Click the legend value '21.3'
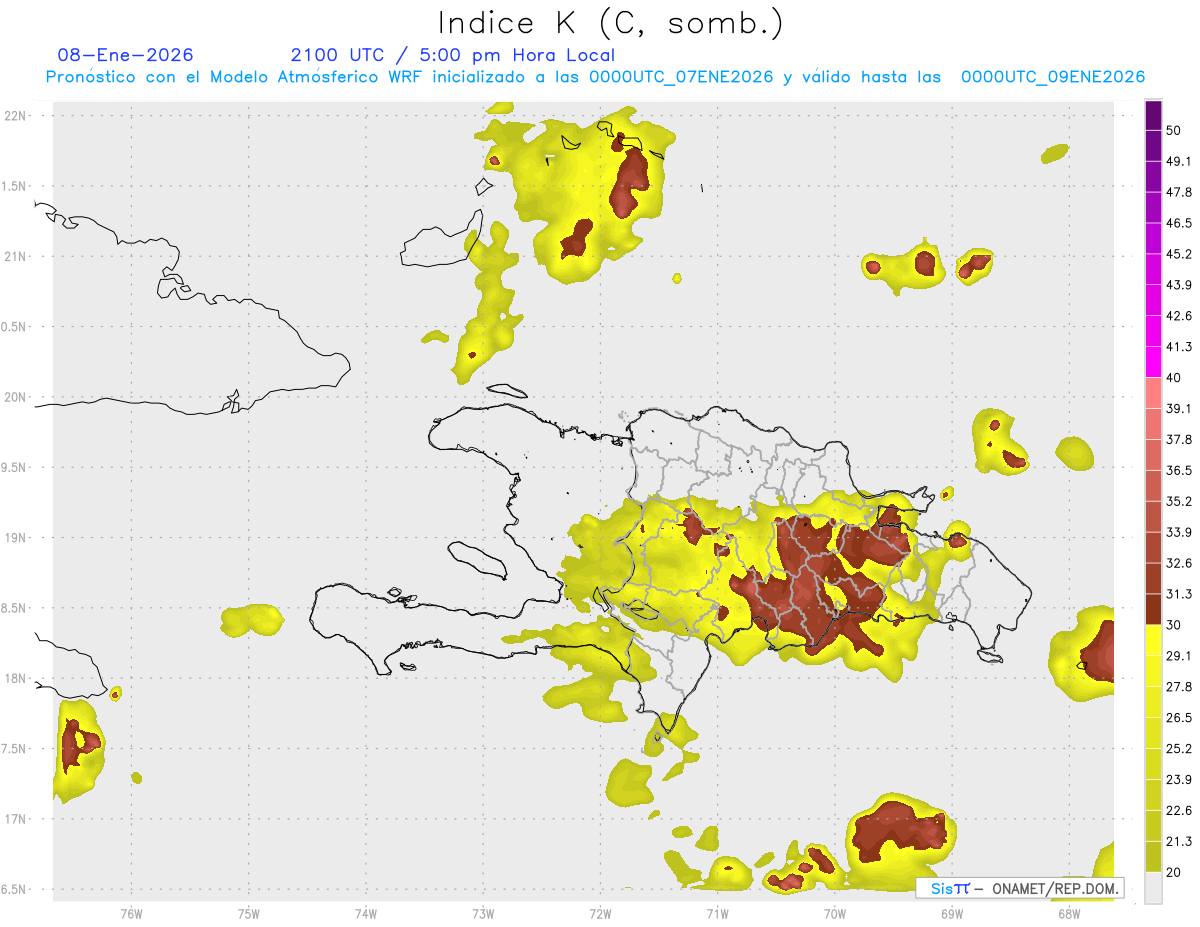 tap(1179, 841)
